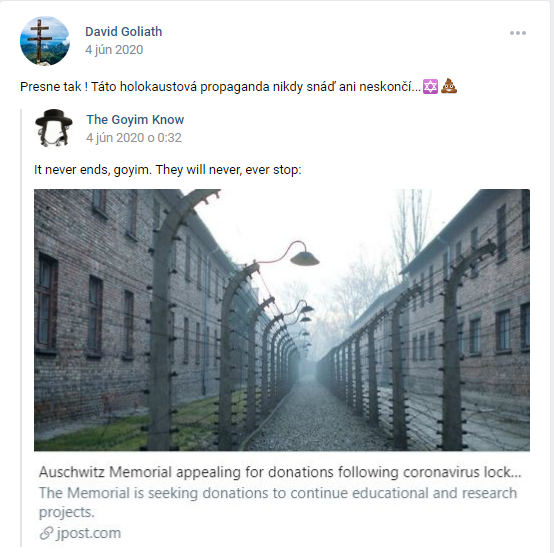Open "The Goyim Know" source page link
554x553 pixels.
(x=135, y=119)
